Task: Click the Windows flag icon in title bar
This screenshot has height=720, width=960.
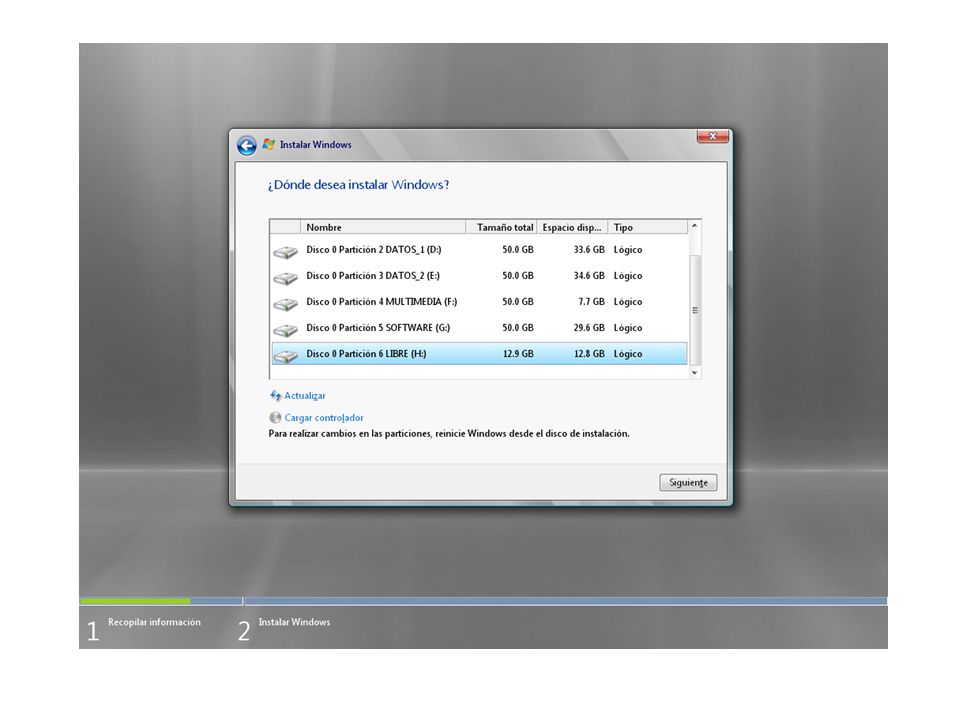Action: tap(268, 144)
